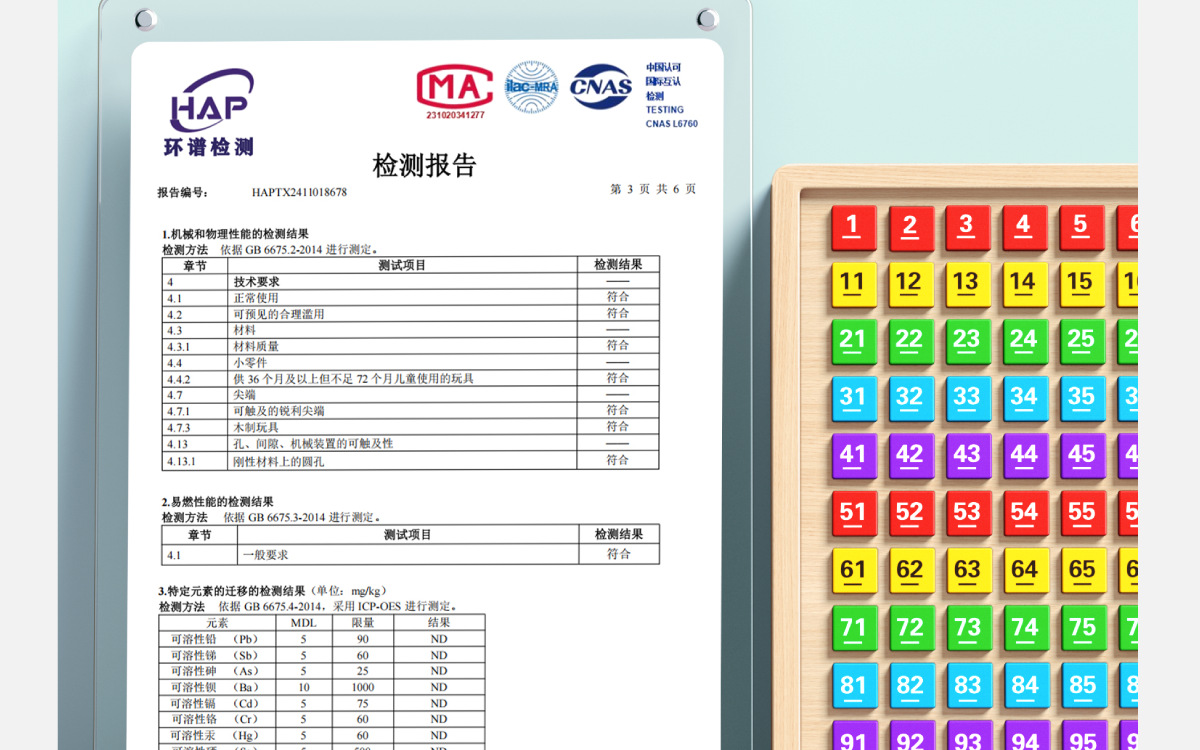Viewport: 1200px width, 750px height.
Task: Click the limit value 1000
Action: (362, 687)
